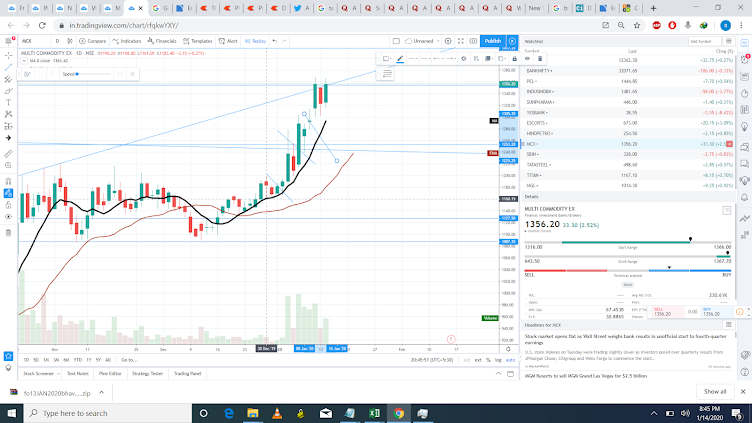752x423 pixels.
Task: Toggle lock all drawing tools
Action: pos(8,205)
